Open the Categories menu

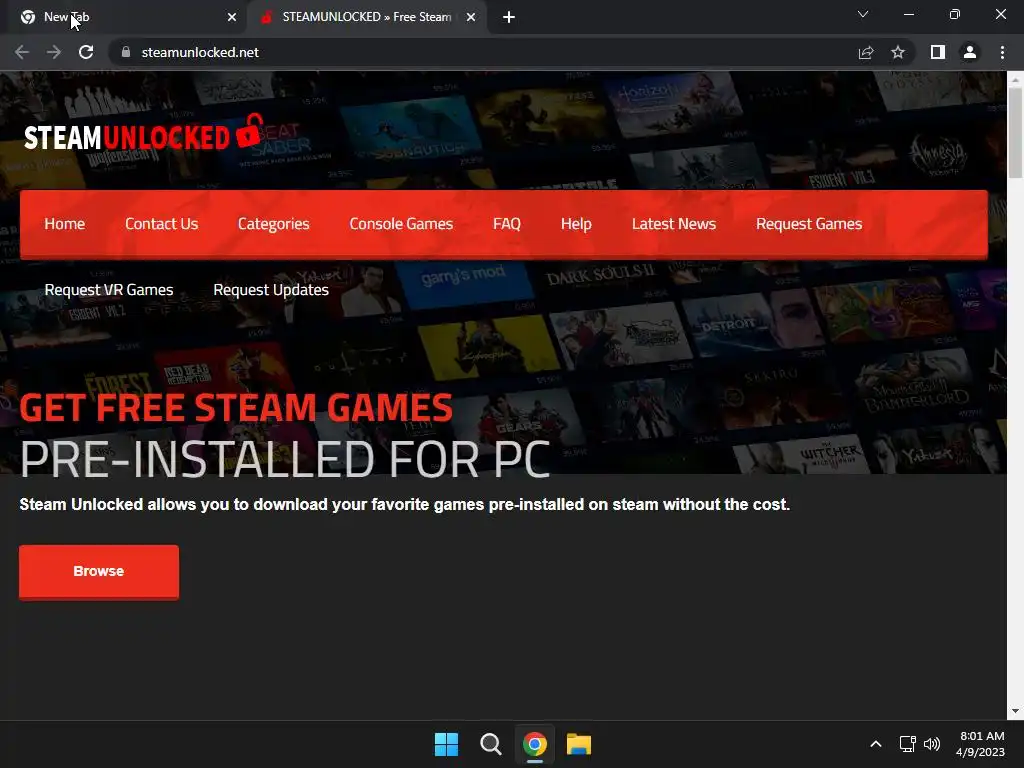274,224
